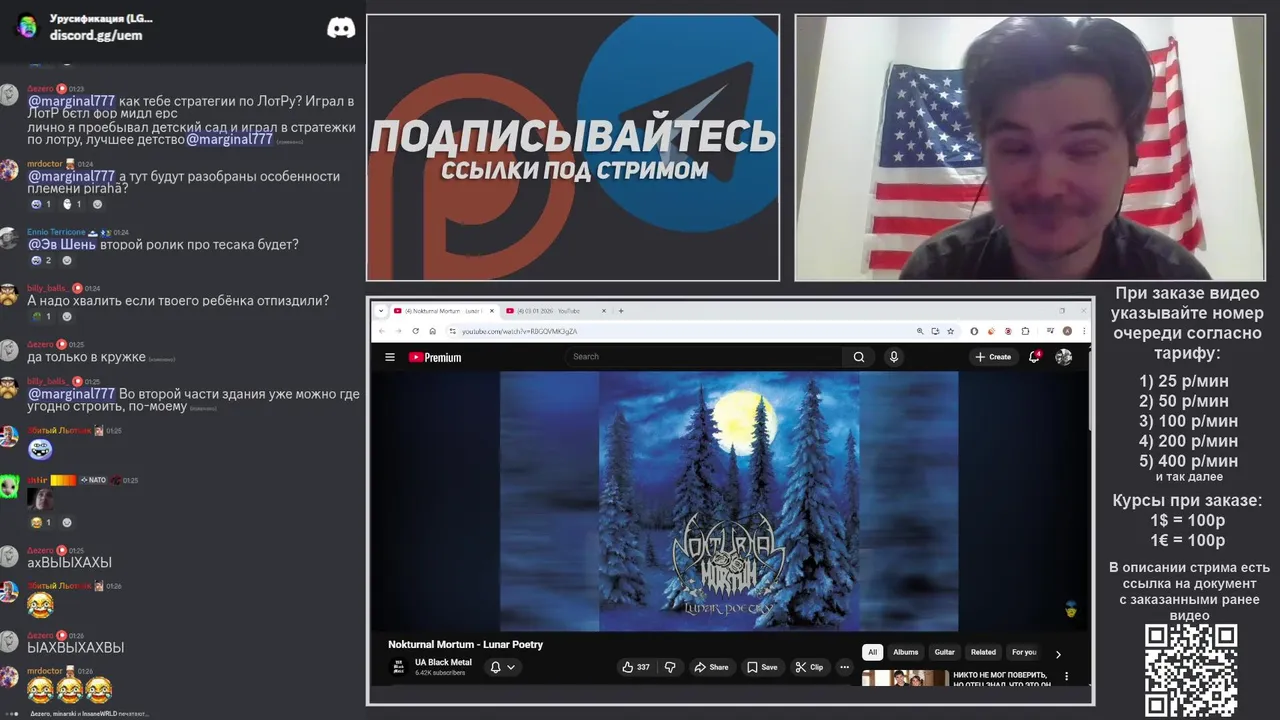Viewport: 1280px width, 720px height.
Task: Close the 03.01.2026 YouTube tab
Action: coord(604,311)
